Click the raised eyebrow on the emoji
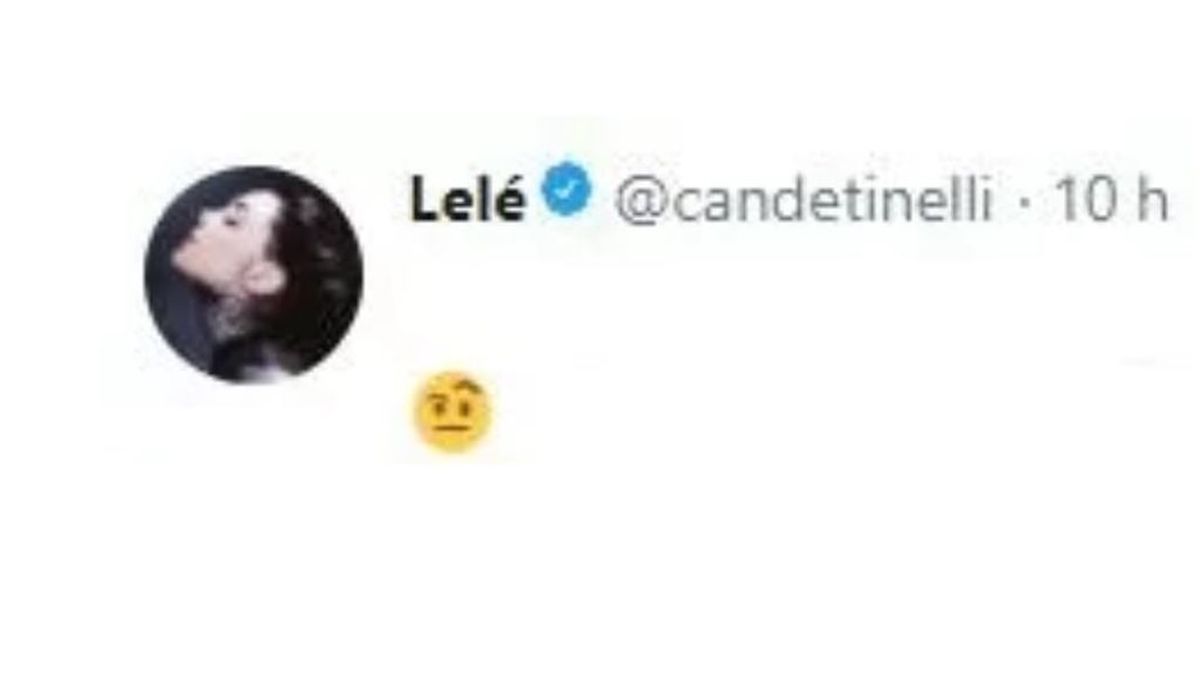The height and width of the screenshot is (692, 1200). tap(470, 388)
